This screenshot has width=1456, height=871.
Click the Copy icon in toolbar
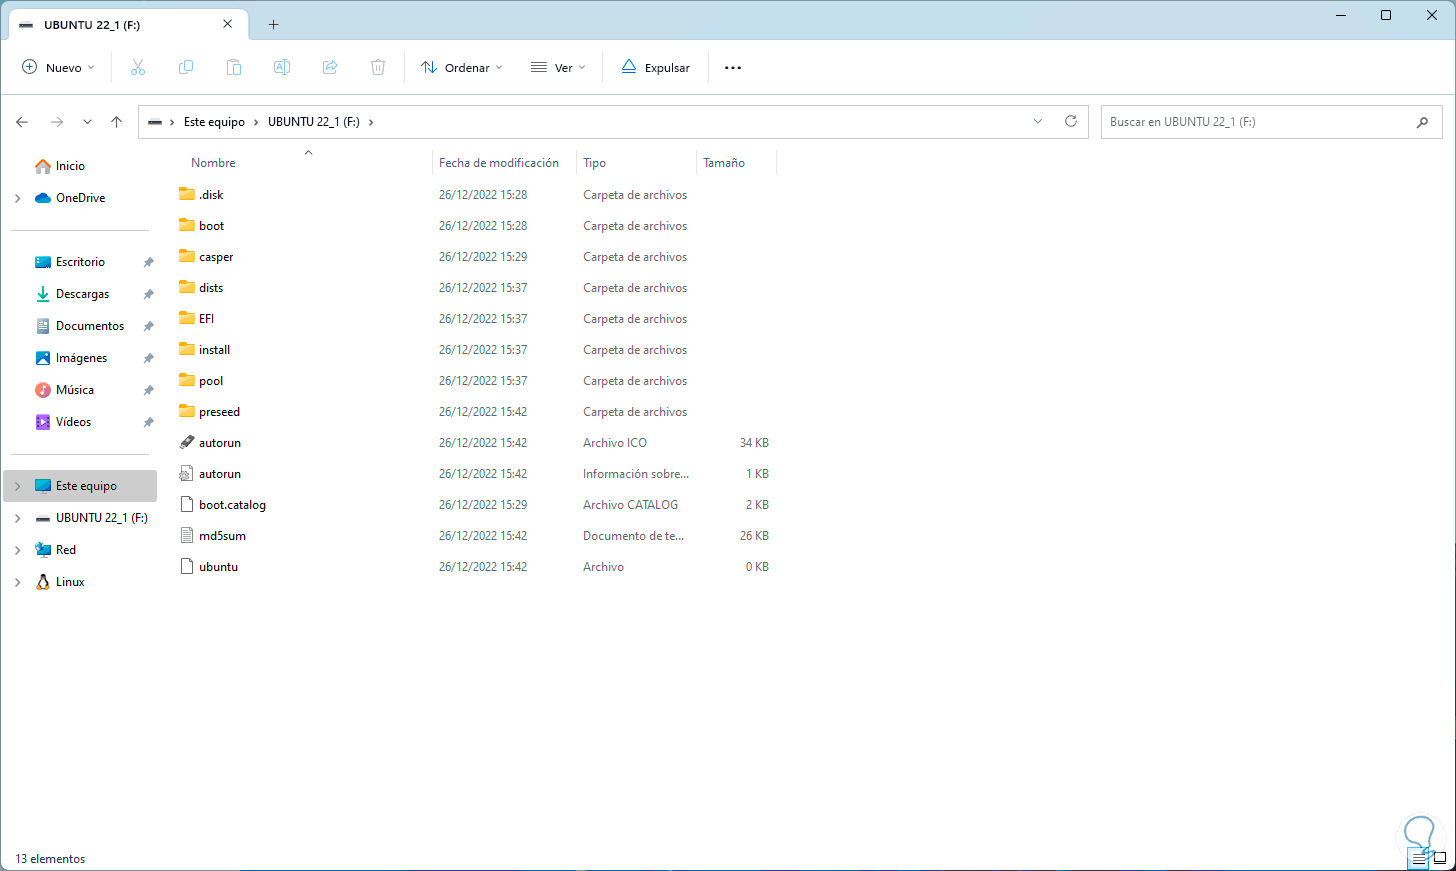[x=186, y=67]
